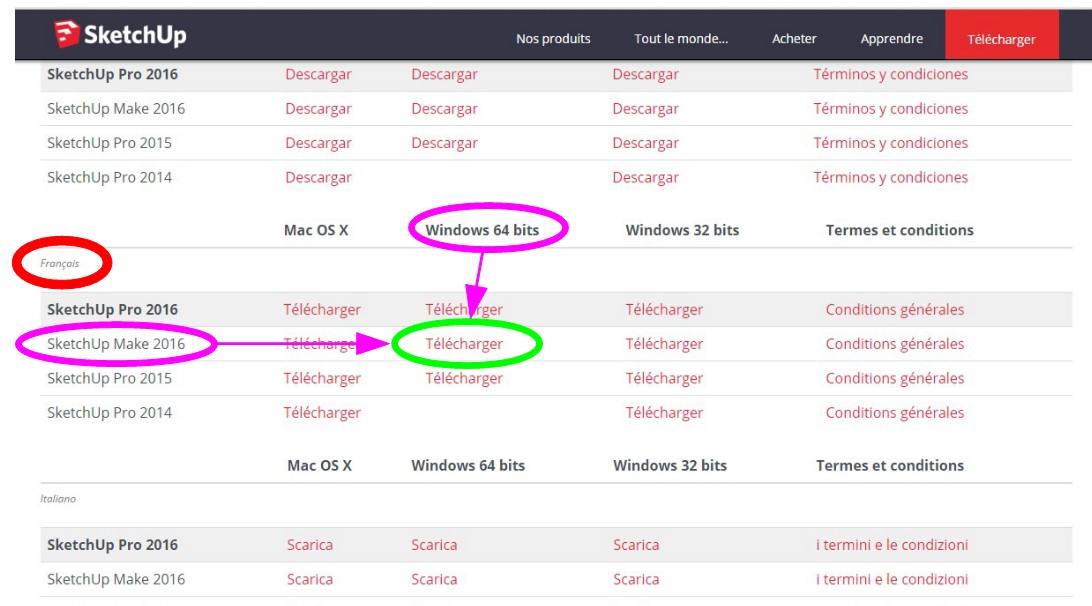Open Conditions générales for French SketchUp Pro 2014
Screen dimensions: 1092x606
[895, 412]
